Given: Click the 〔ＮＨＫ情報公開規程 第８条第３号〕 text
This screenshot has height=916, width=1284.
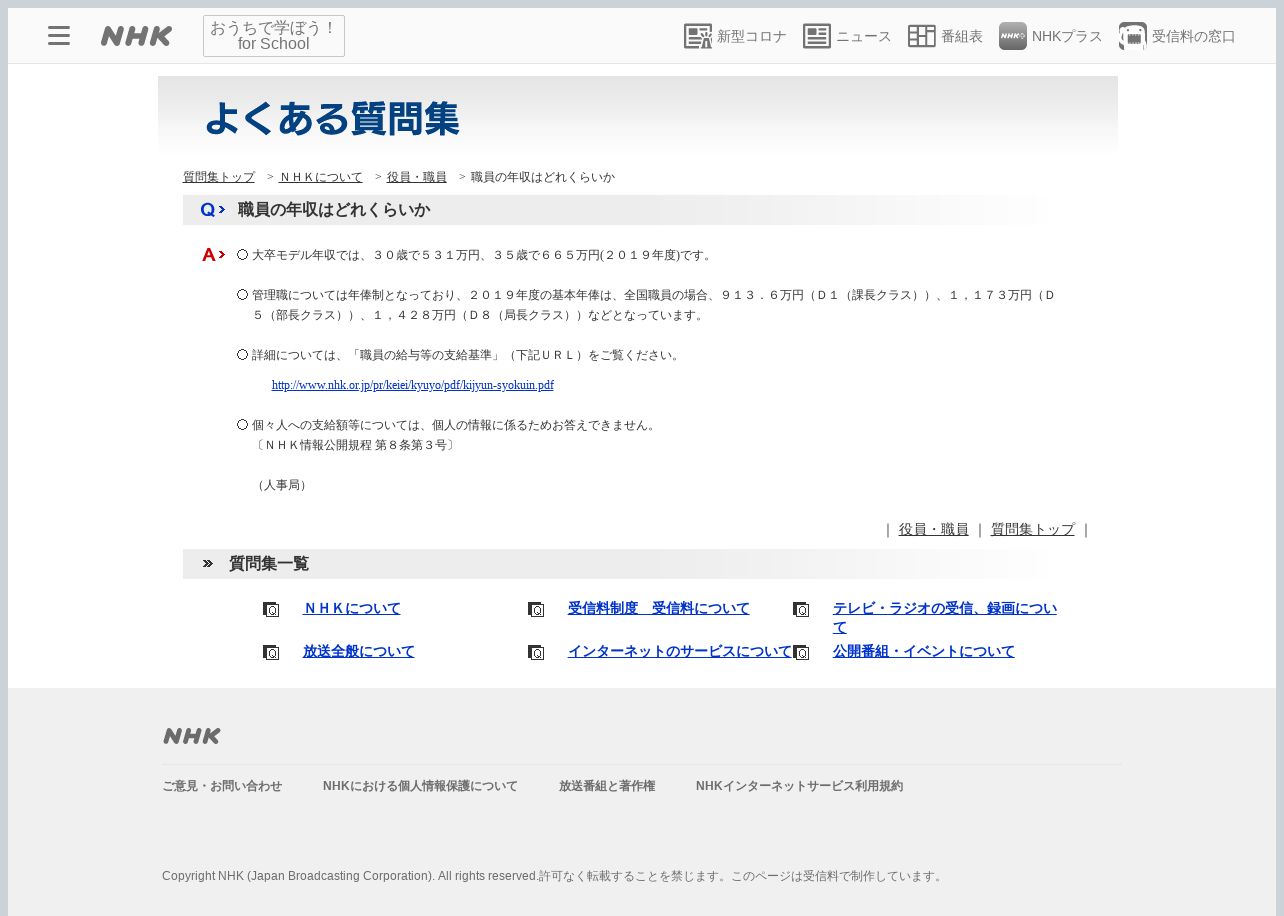Looking at the screenshot, I should [x=354, y=445].
